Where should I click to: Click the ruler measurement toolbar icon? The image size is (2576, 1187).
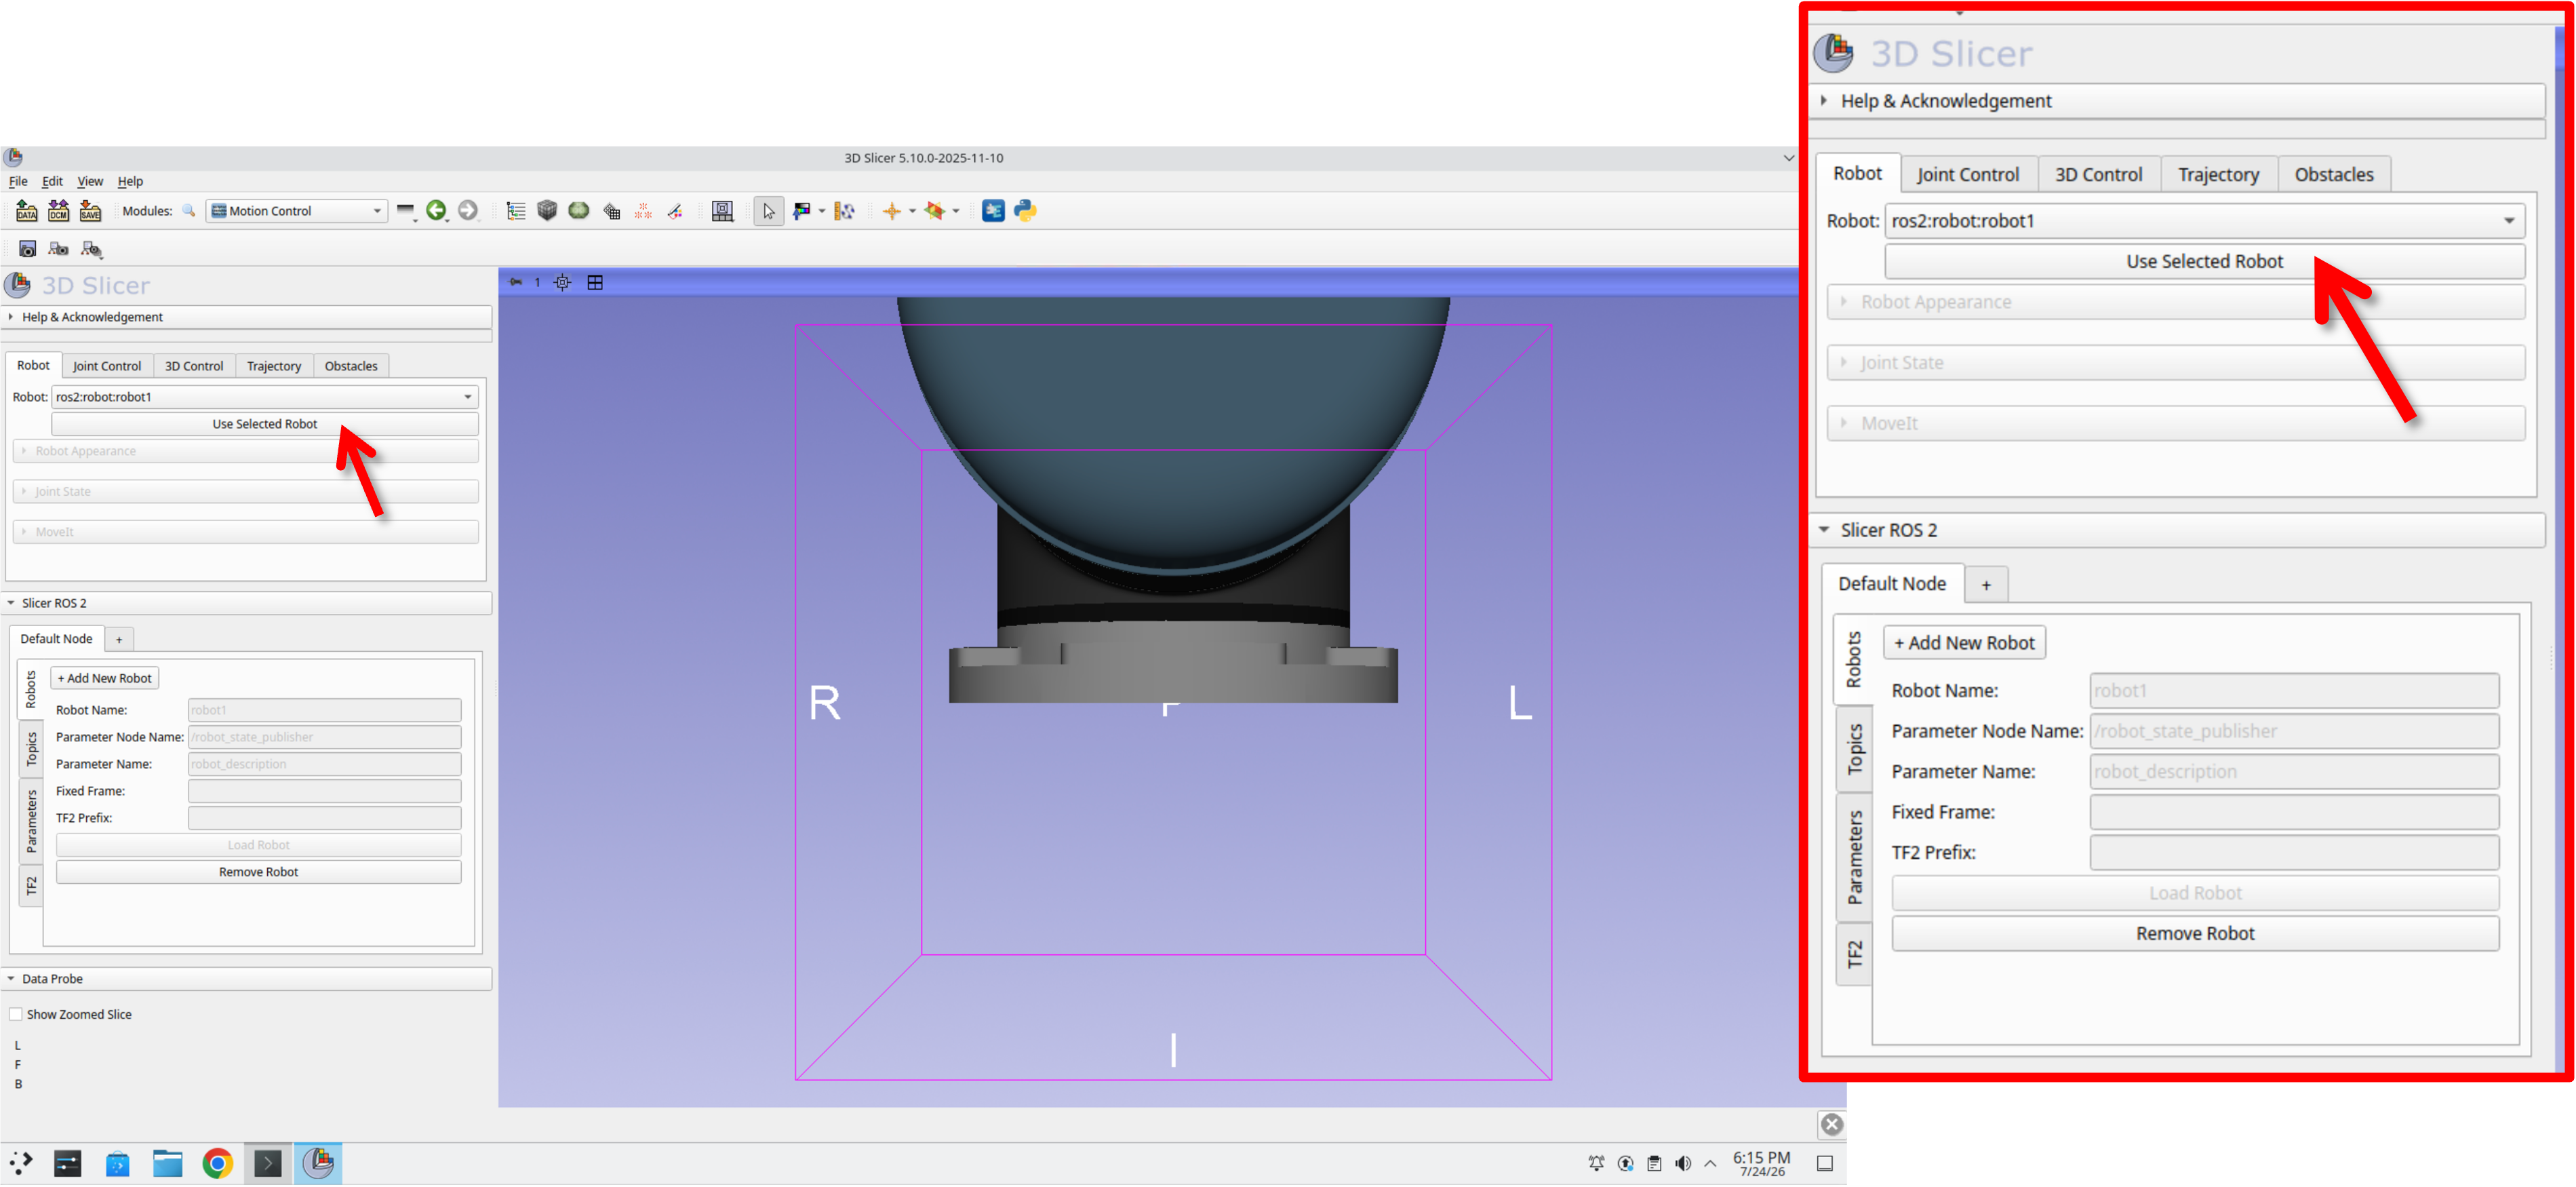click(x=845, y=211)
